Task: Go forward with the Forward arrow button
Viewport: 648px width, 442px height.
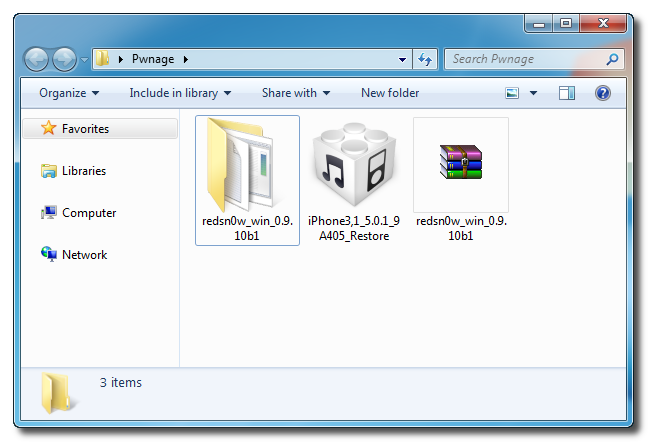Action: [64, 59]
